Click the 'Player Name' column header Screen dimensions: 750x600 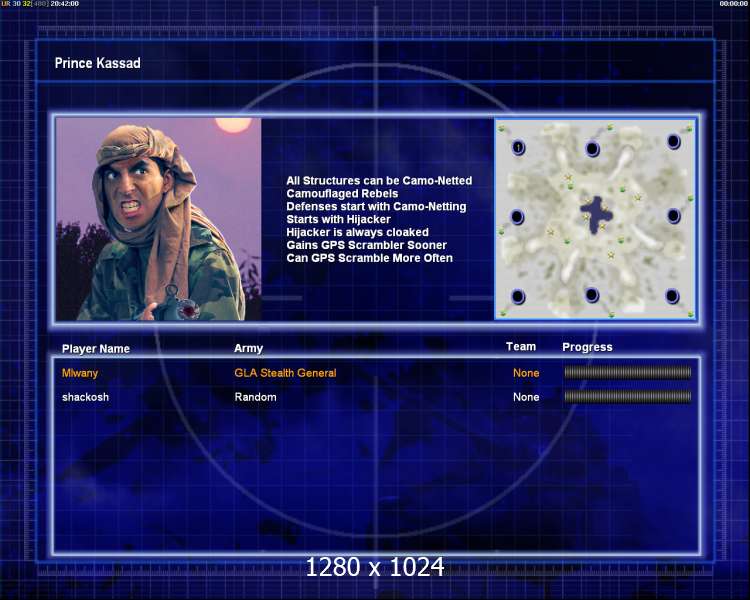pos(96,349)
